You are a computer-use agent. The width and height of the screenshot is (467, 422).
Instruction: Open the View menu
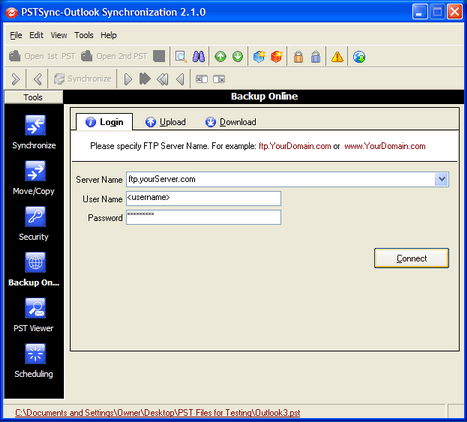click(59, 35)
